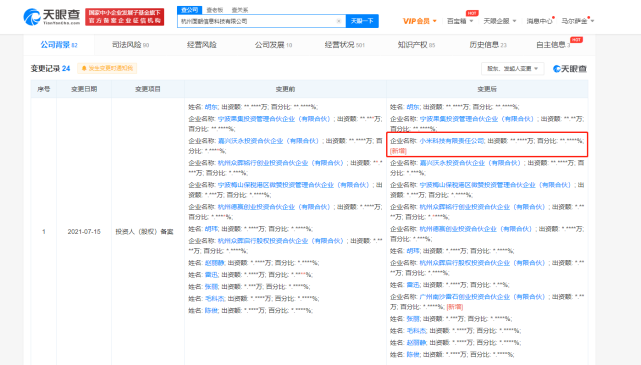Open 小米科技有限责任公司 link
641x365 pixels.
tap(452, 141)
